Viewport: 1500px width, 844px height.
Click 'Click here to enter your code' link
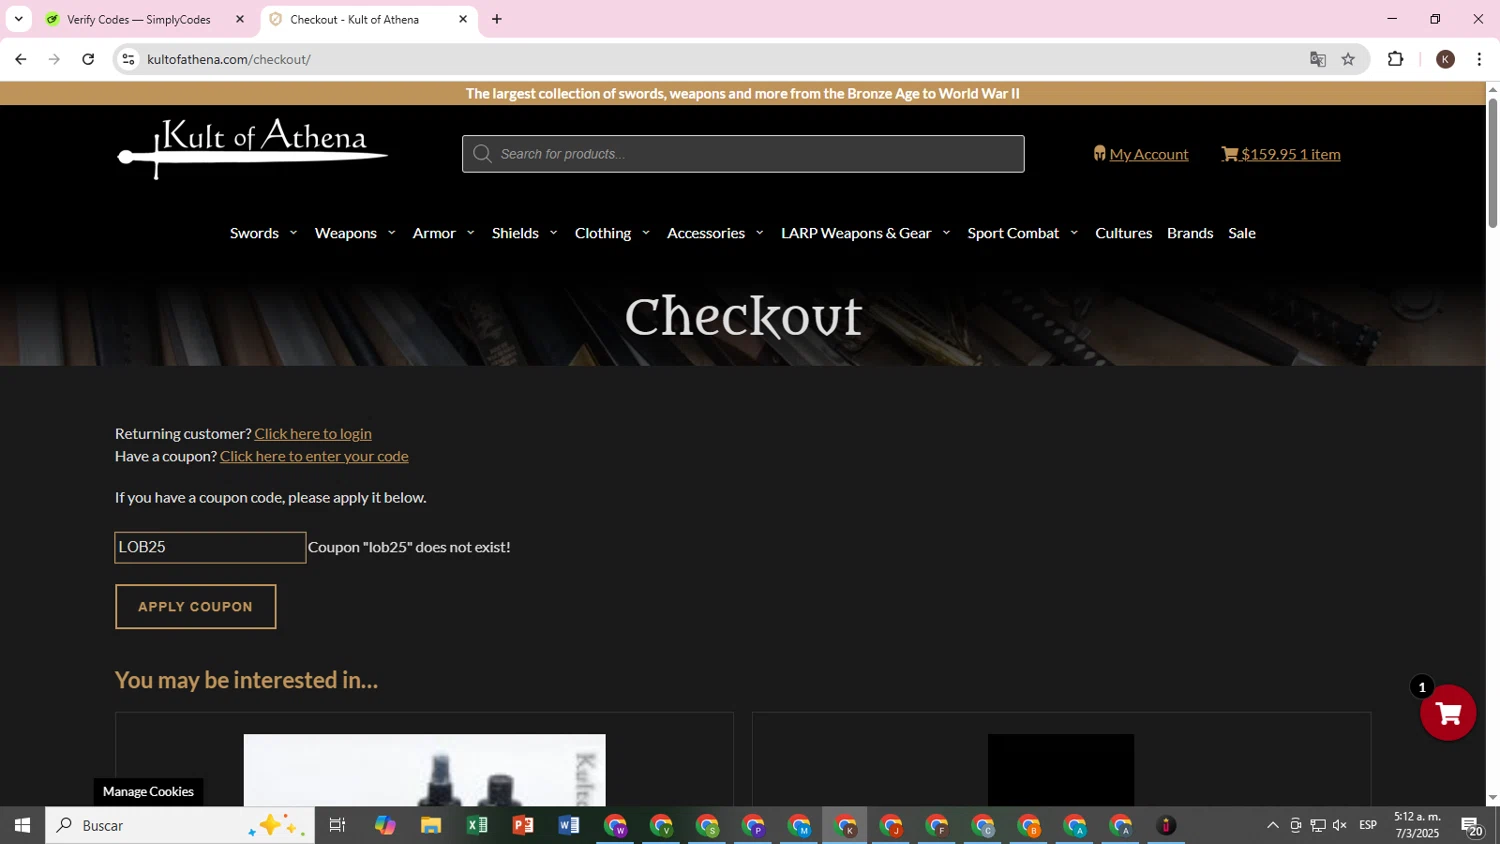(314, 456)
